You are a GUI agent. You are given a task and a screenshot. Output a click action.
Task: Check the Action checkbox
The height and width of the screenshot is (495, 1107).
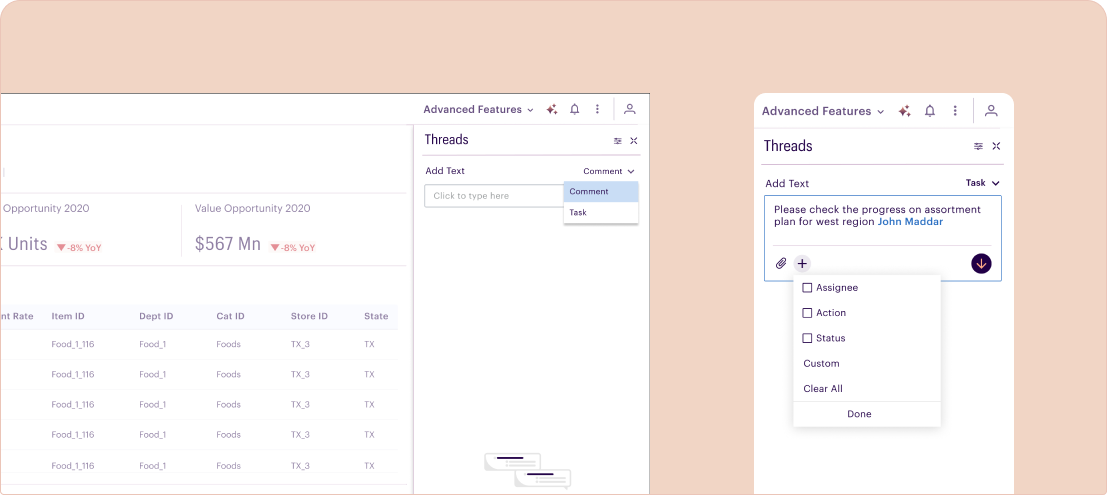(x=808, y=313)
